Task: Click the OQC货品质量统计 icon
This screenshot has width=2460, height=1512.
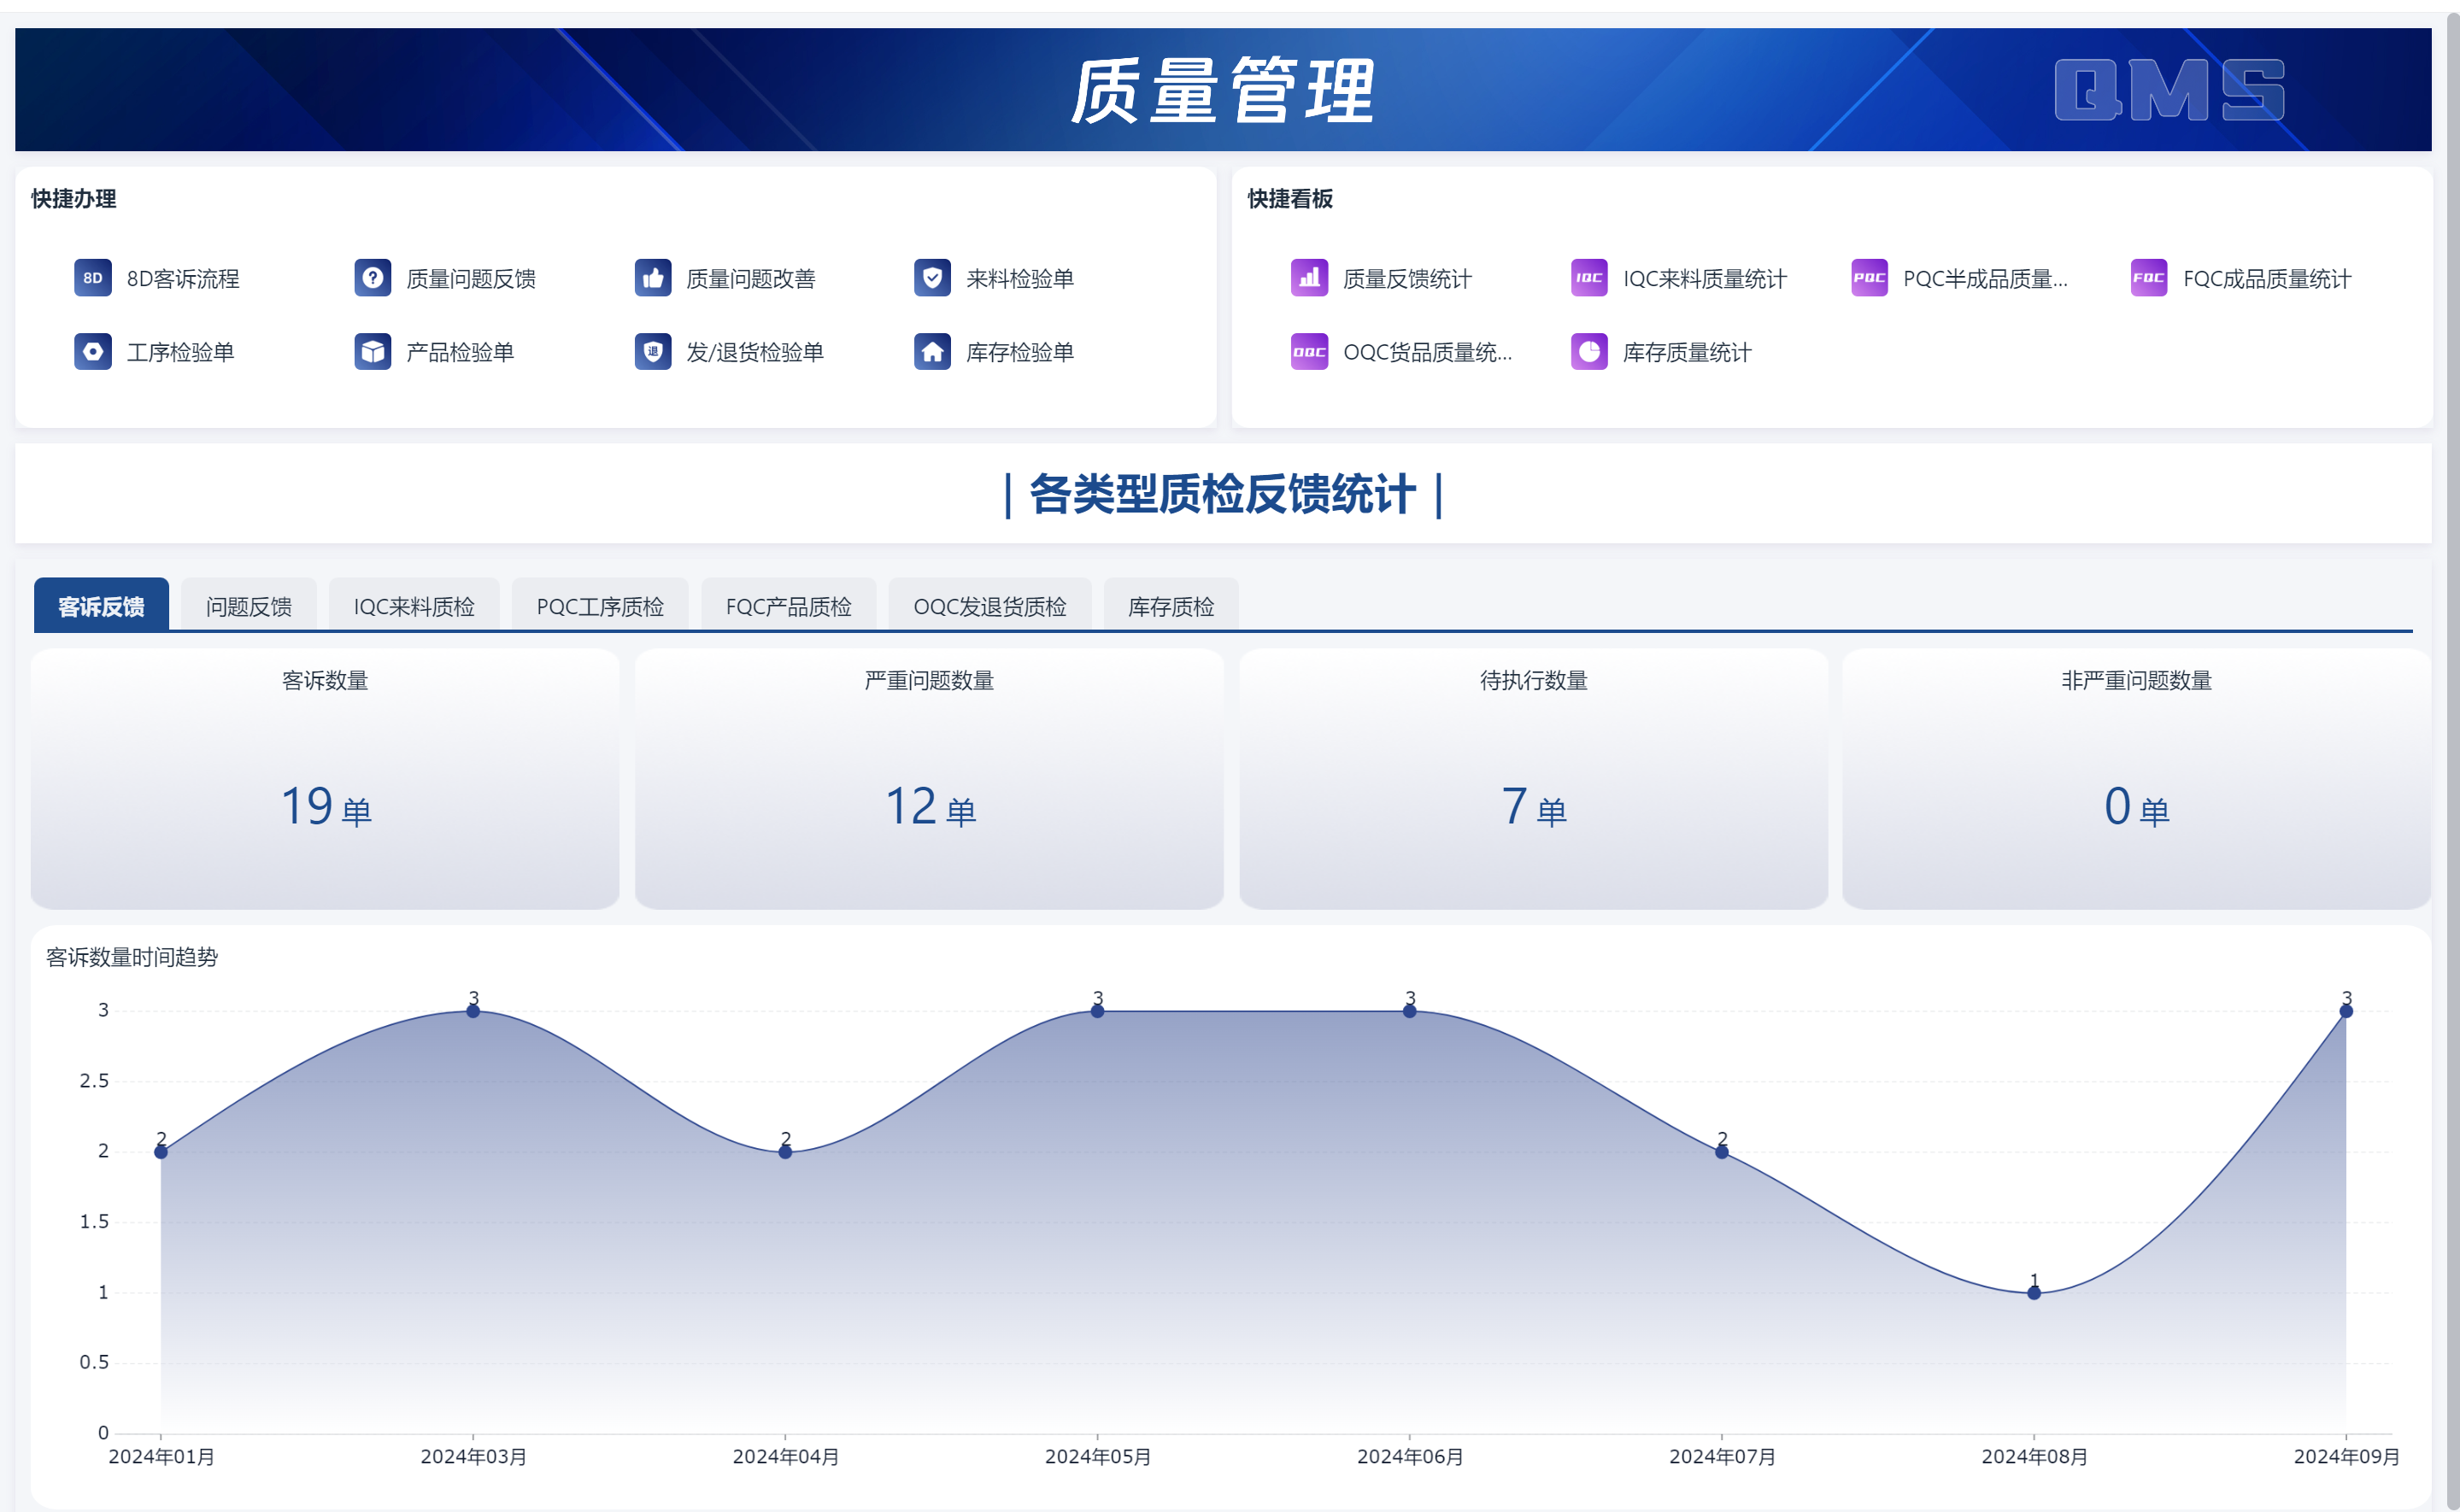Action: [1309, 352]
